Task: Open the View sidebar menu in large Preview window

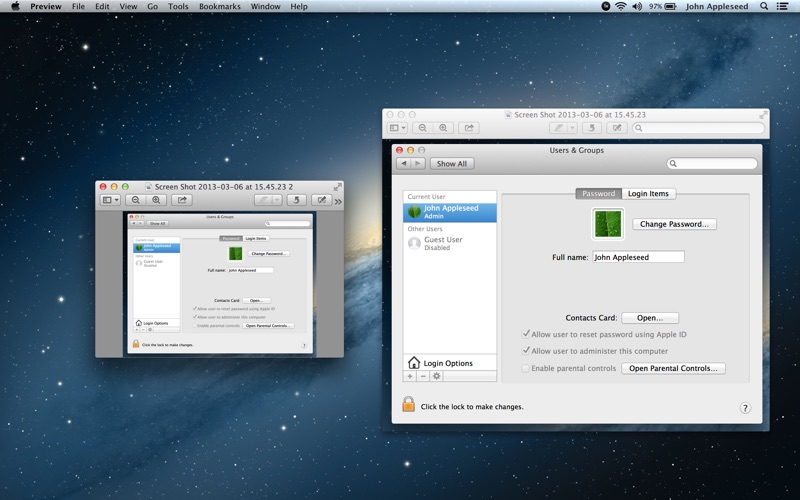Action: click(397, 128)
